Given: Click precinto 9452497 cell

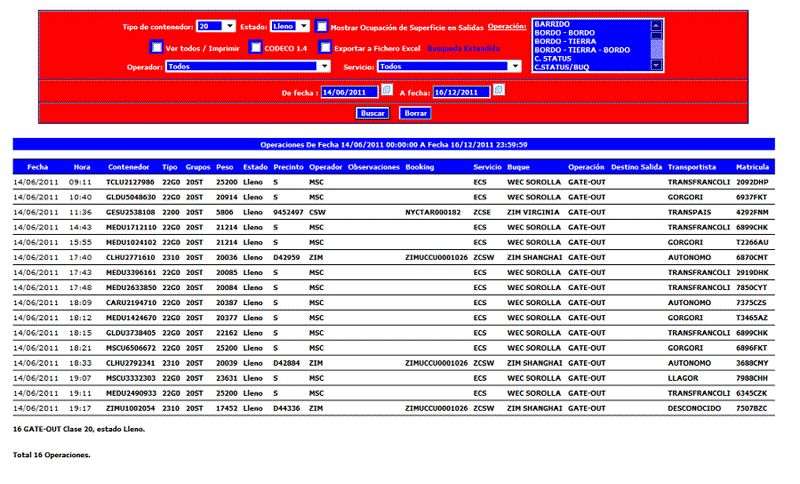Looking at the screenshot, I should pos(288,212).
